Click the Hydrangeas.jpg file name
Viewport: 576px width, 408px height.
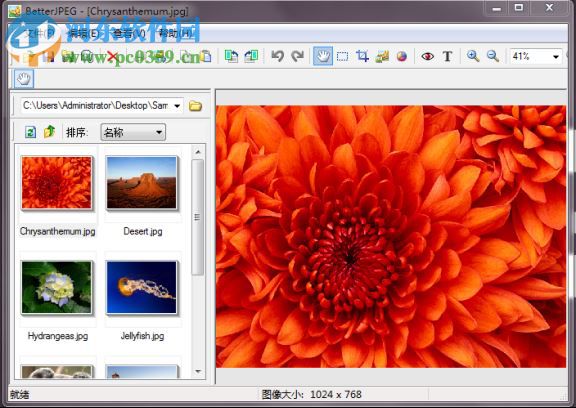58,336
